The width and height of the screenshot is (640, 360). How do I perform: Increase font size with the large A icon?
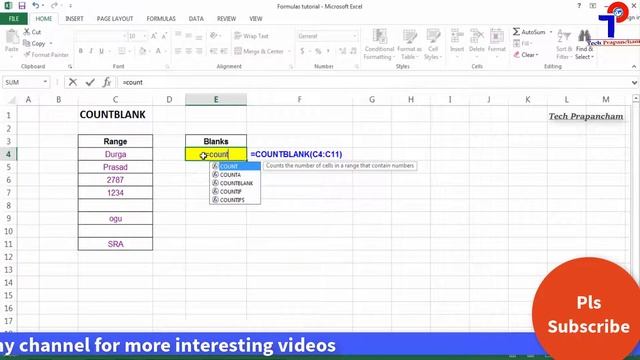click(154, 36)
